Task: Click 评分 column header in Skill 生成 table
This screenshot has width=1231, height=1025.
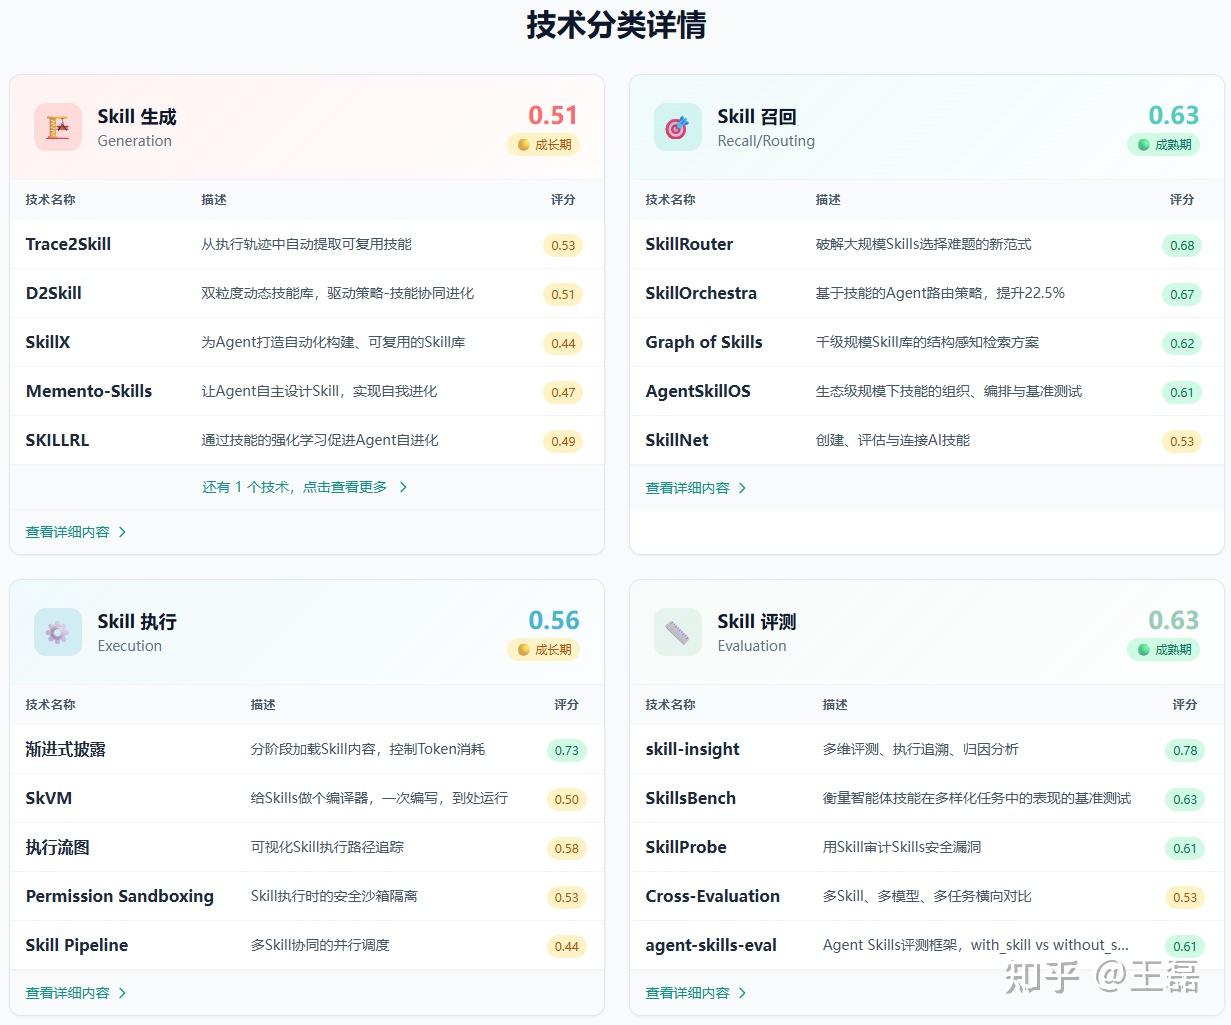Action: tap(563, 200)
